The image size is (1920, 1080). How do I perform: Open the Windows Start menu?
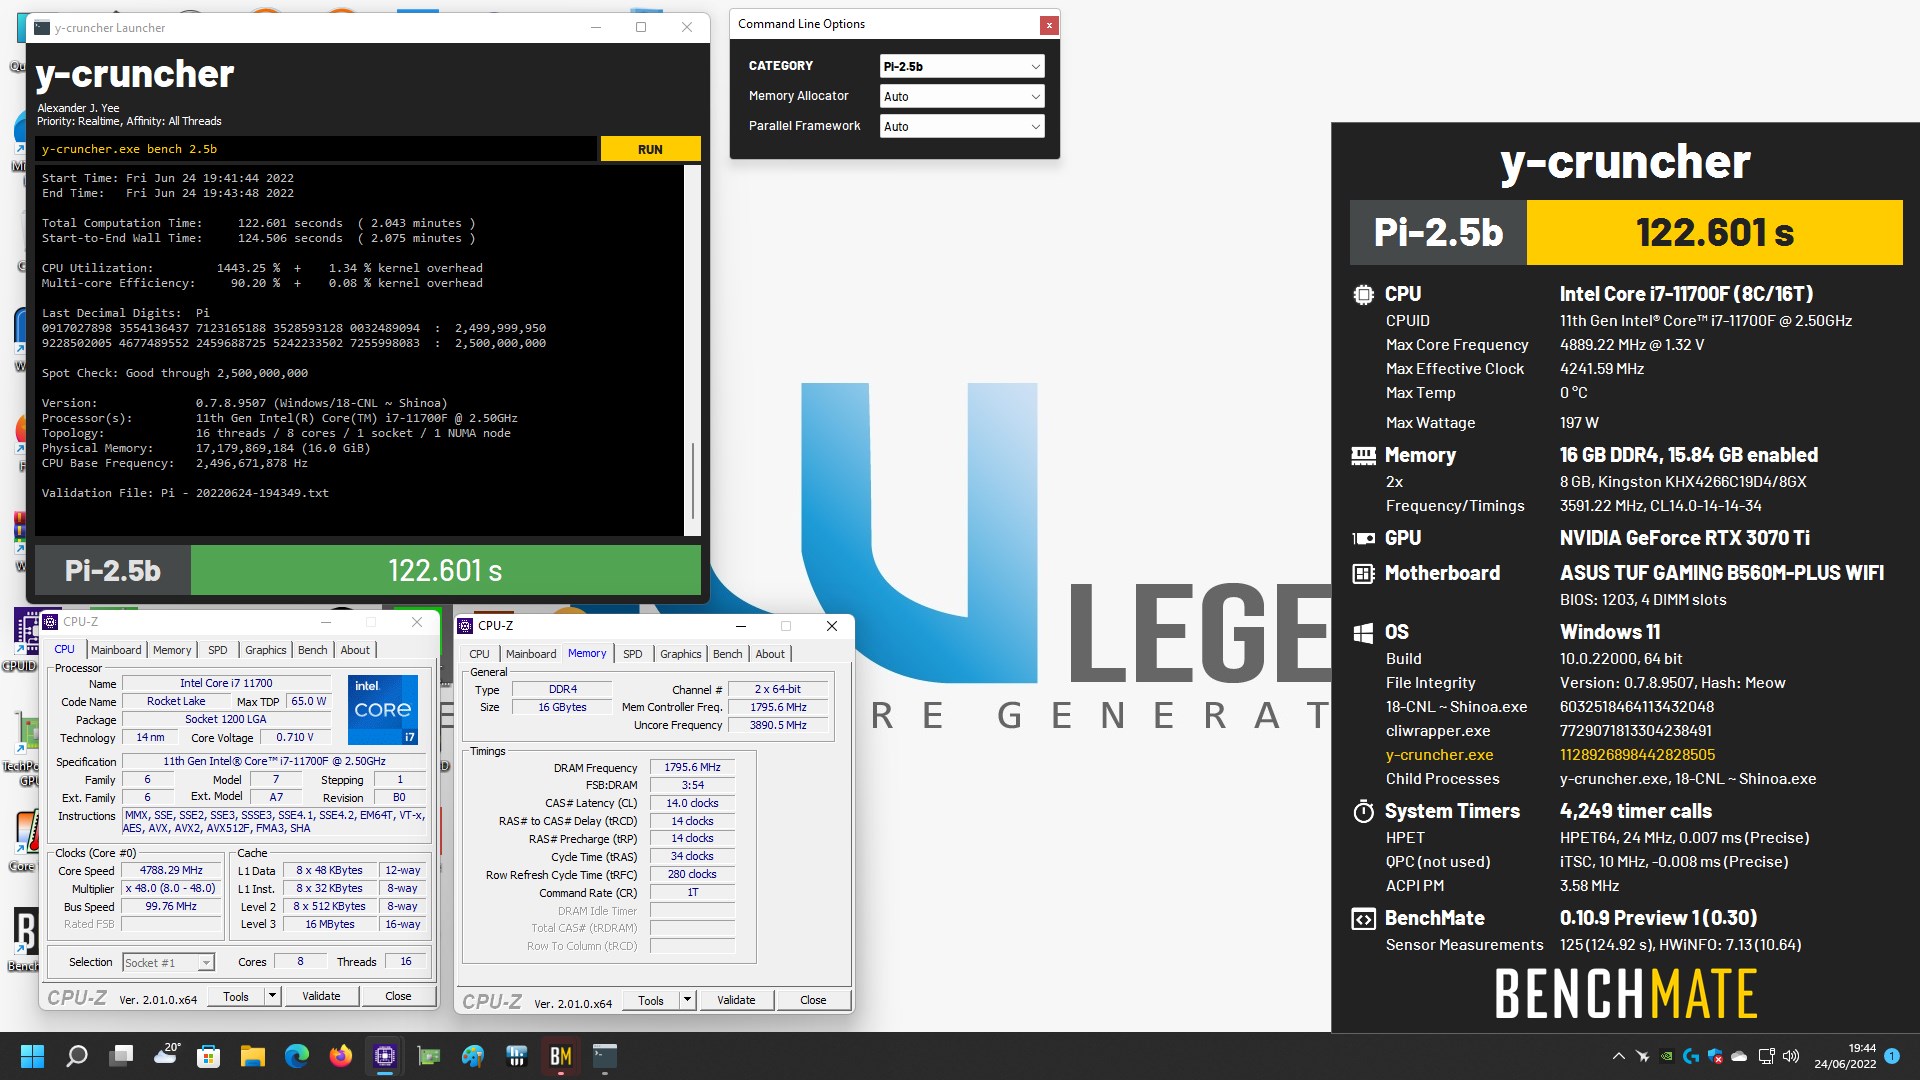[32, 1056]
